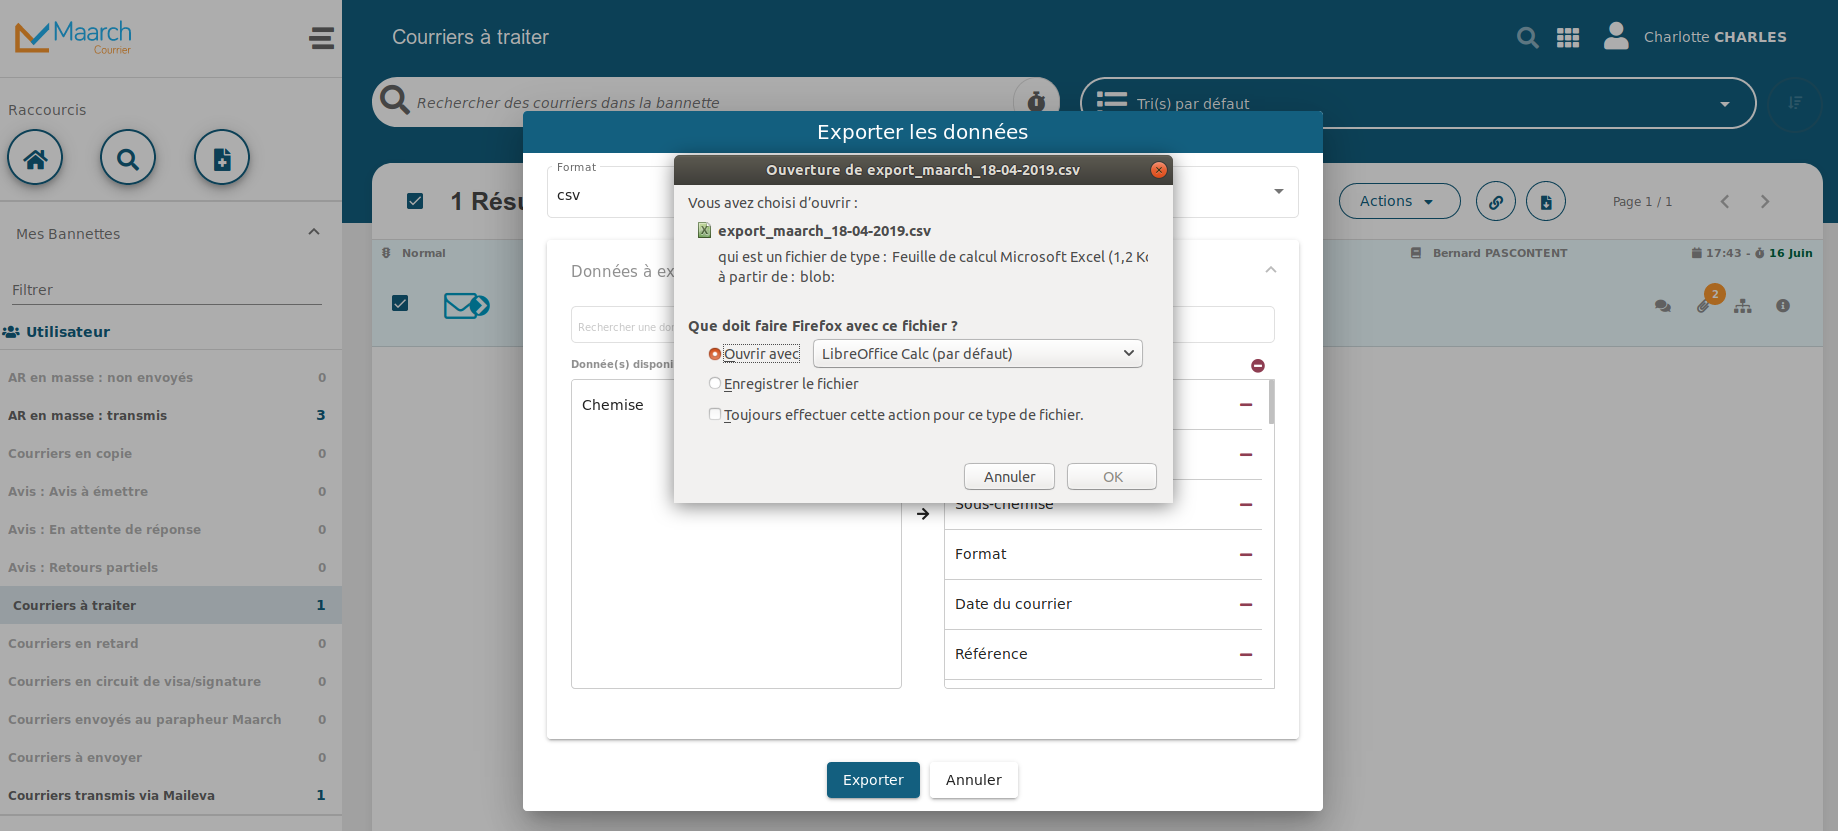Viewport: 1838px width, 831px height.
Task: Open the Format csv dropdown arrow
Action: pyautogui.click(x=1279, y=192)
